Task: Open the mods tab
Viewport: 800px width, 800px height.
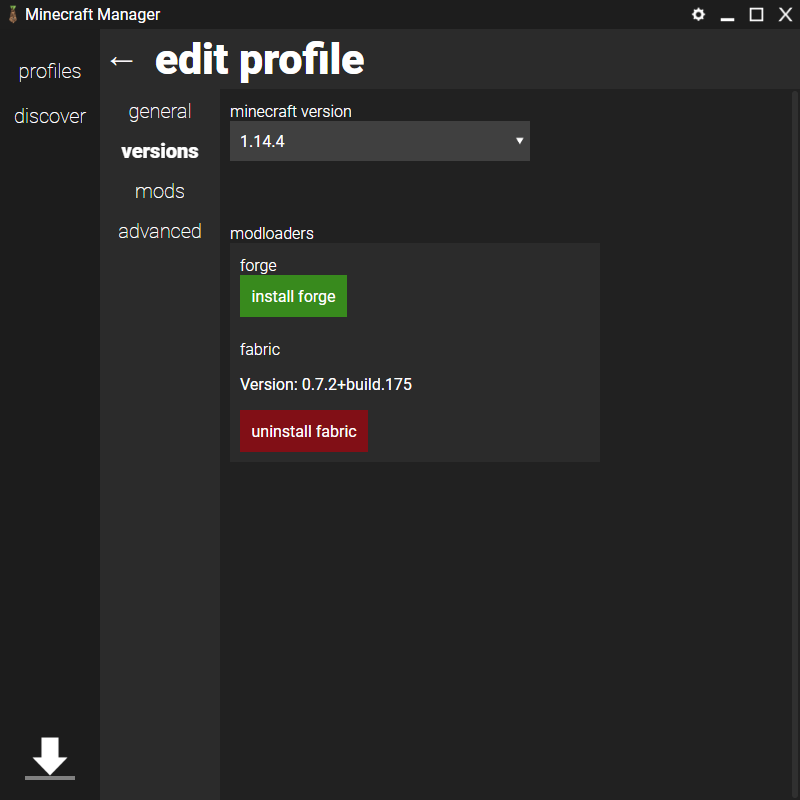Action: tap(160, 191)
